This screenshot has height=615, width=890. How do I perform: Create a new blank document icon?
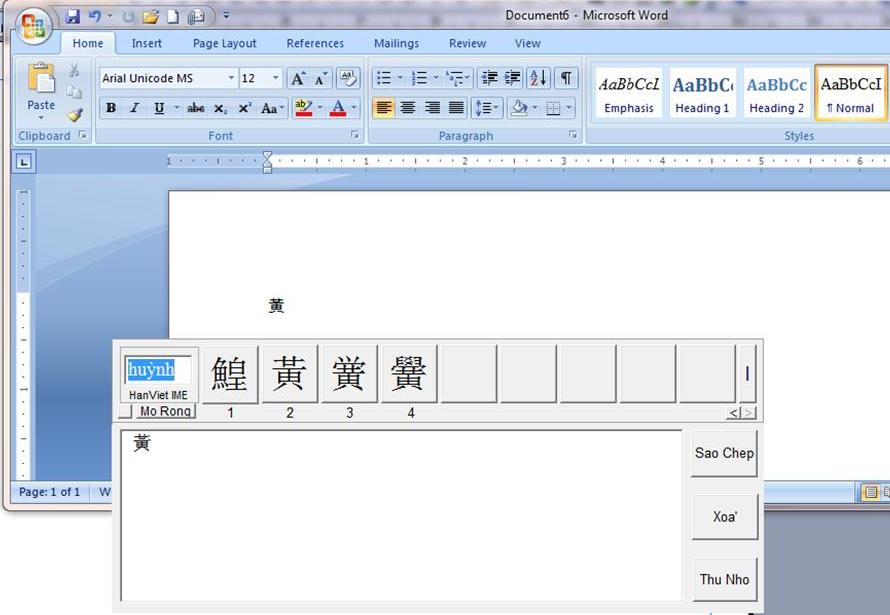[x=173, y=16]
